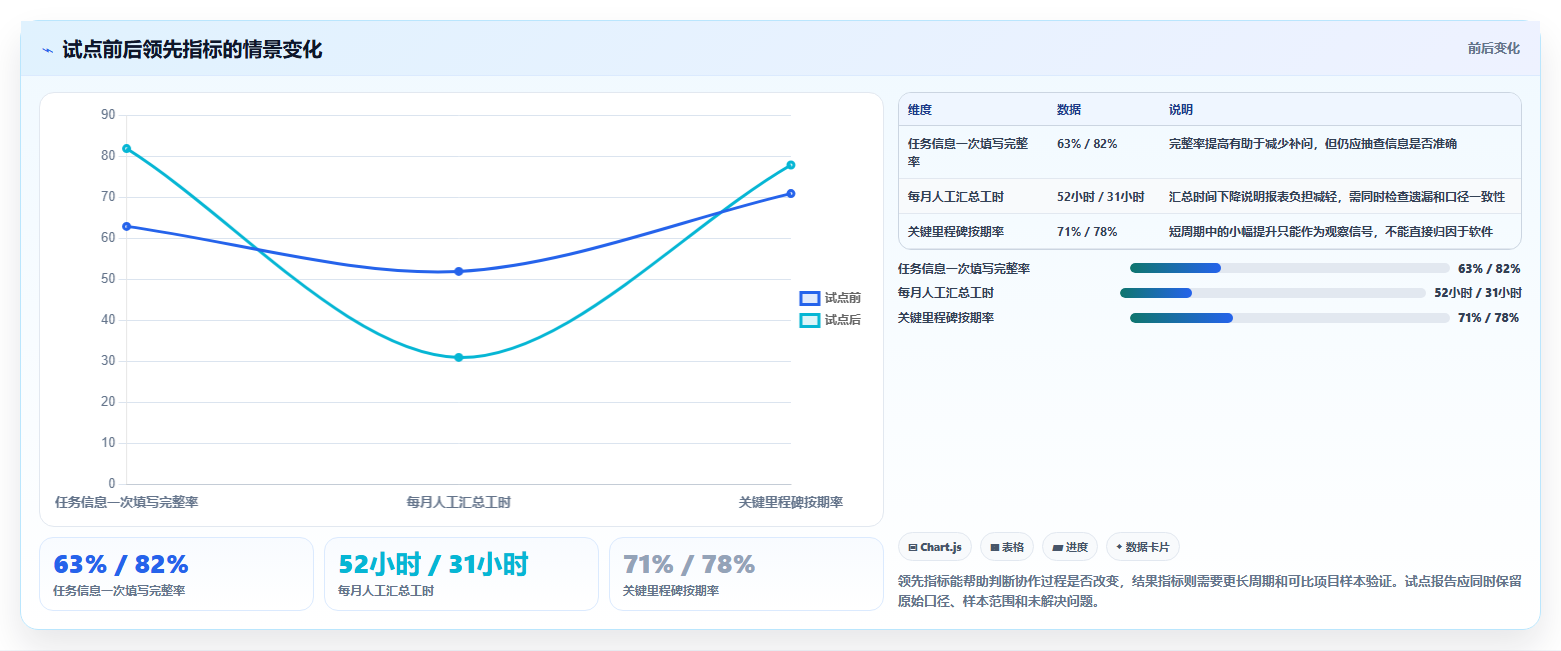Click progress value 71% / 78% beside bar
This screenshot has height=651, width=1561.
coord(1489,318)
